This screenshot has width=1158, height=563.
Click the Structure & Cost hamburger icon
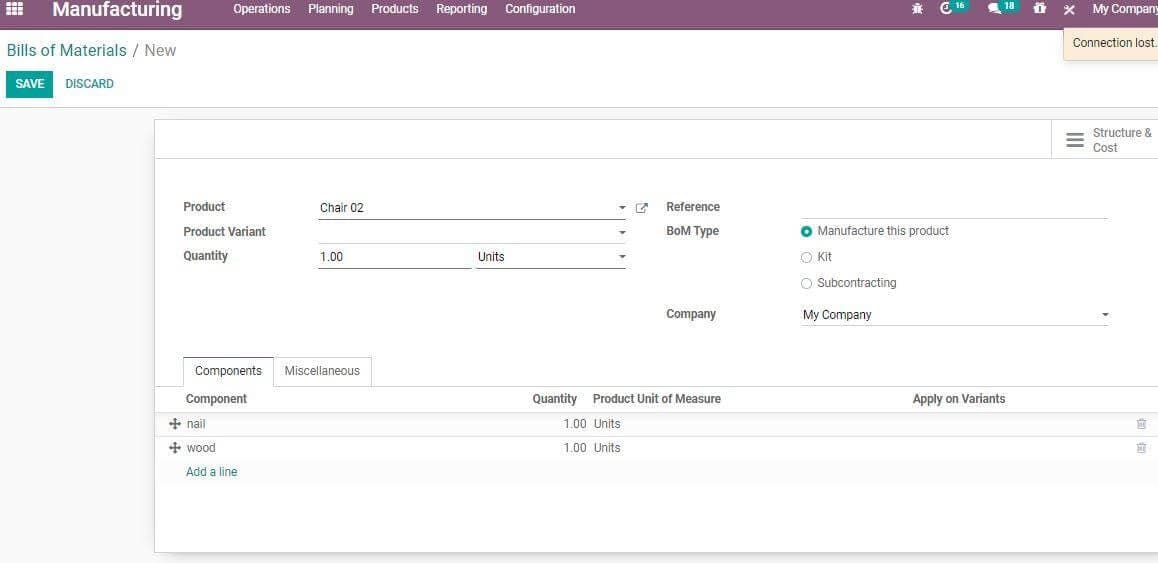[1075, 140]
